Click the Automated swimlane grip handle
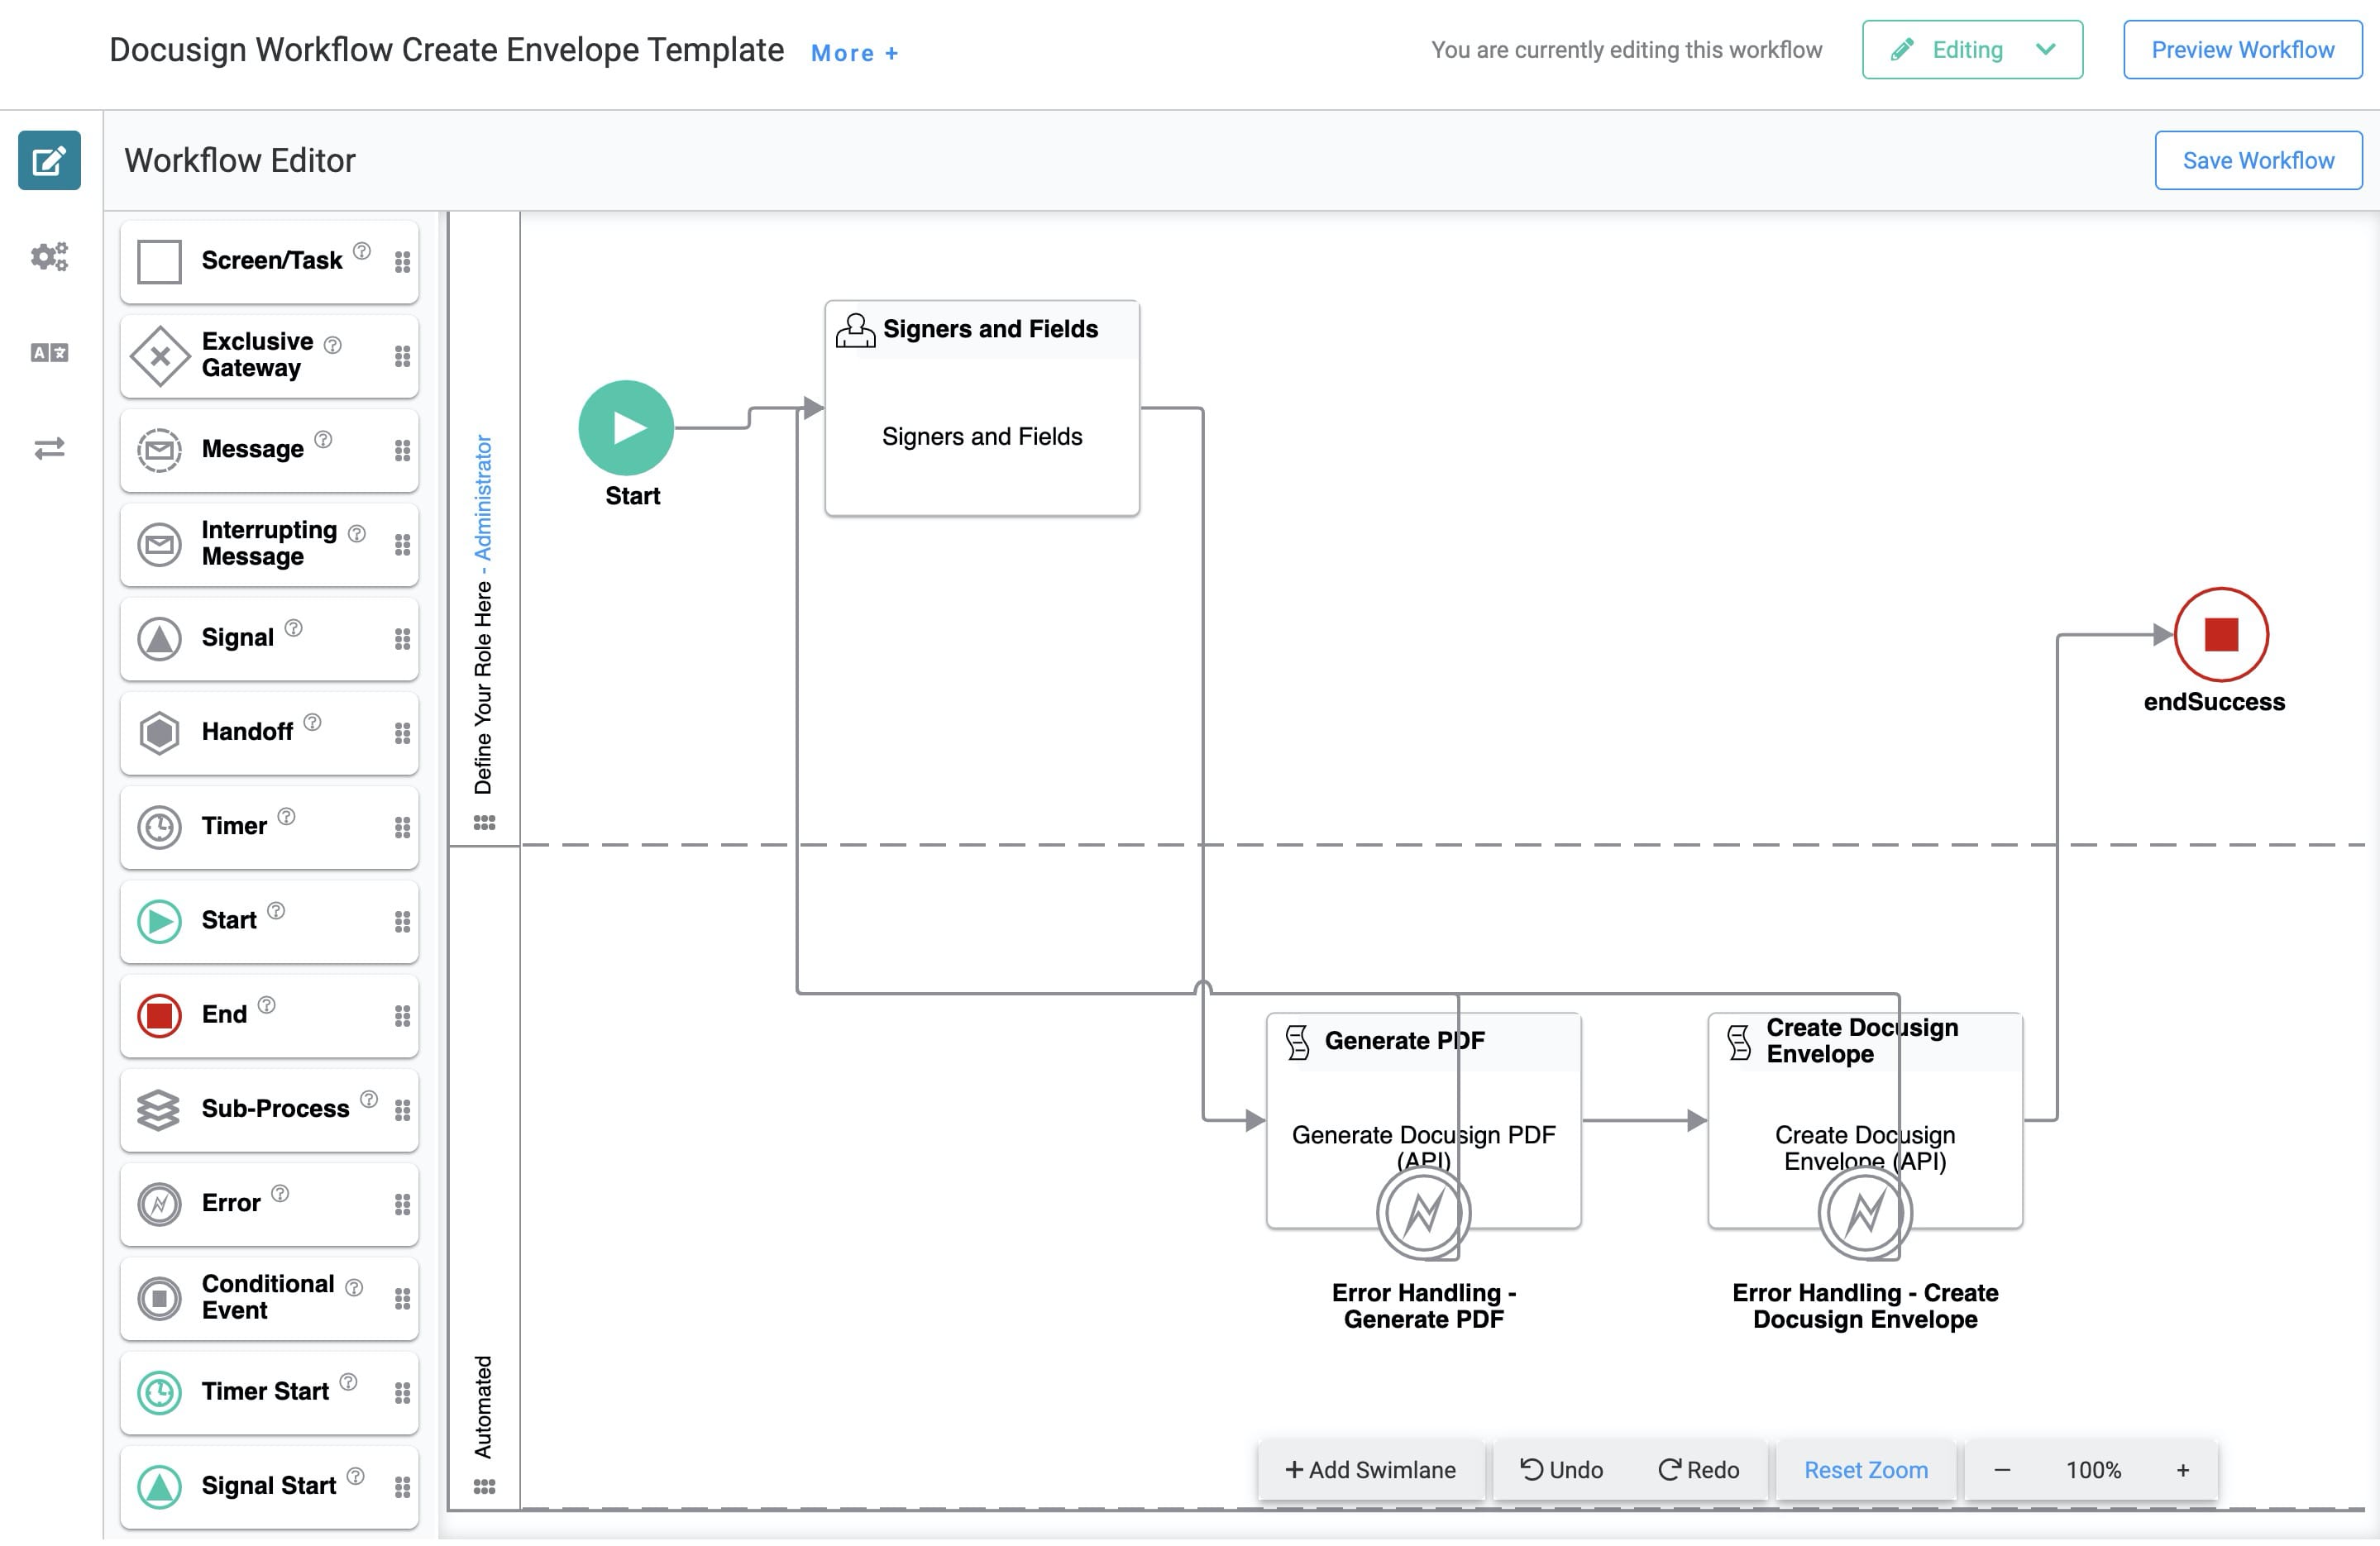This screenshot has width=2380, height=1546. click(x=484, y=1487)
